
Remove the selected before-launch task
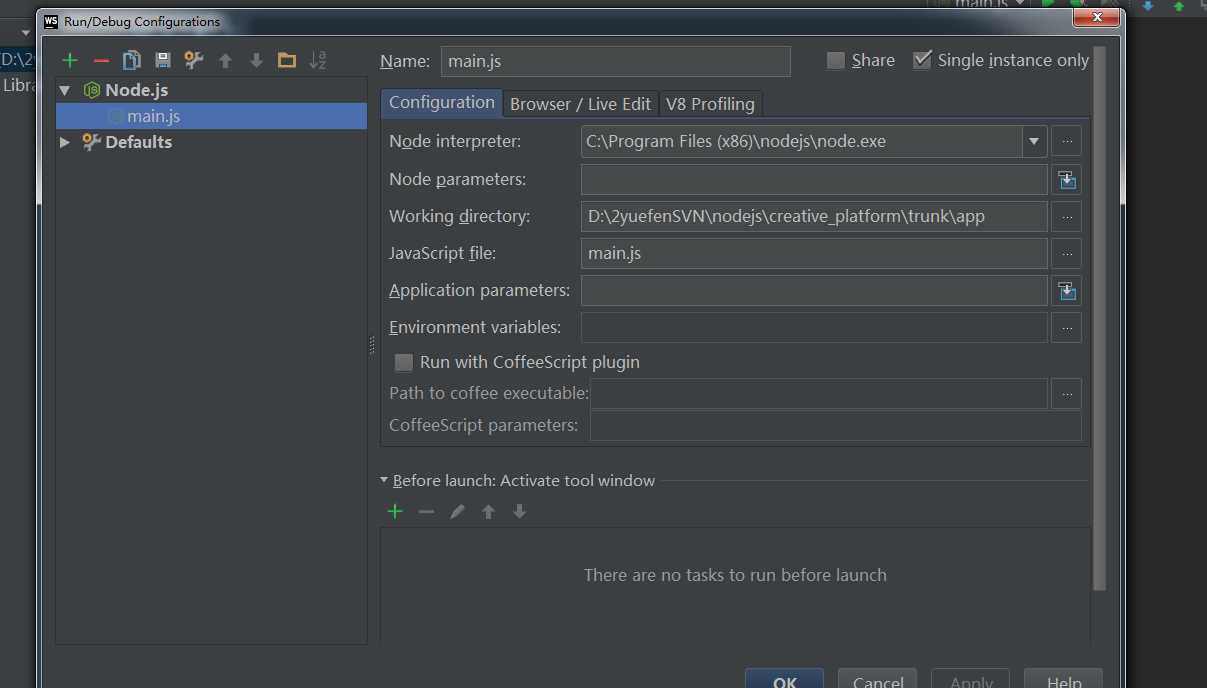pos(426,511)
